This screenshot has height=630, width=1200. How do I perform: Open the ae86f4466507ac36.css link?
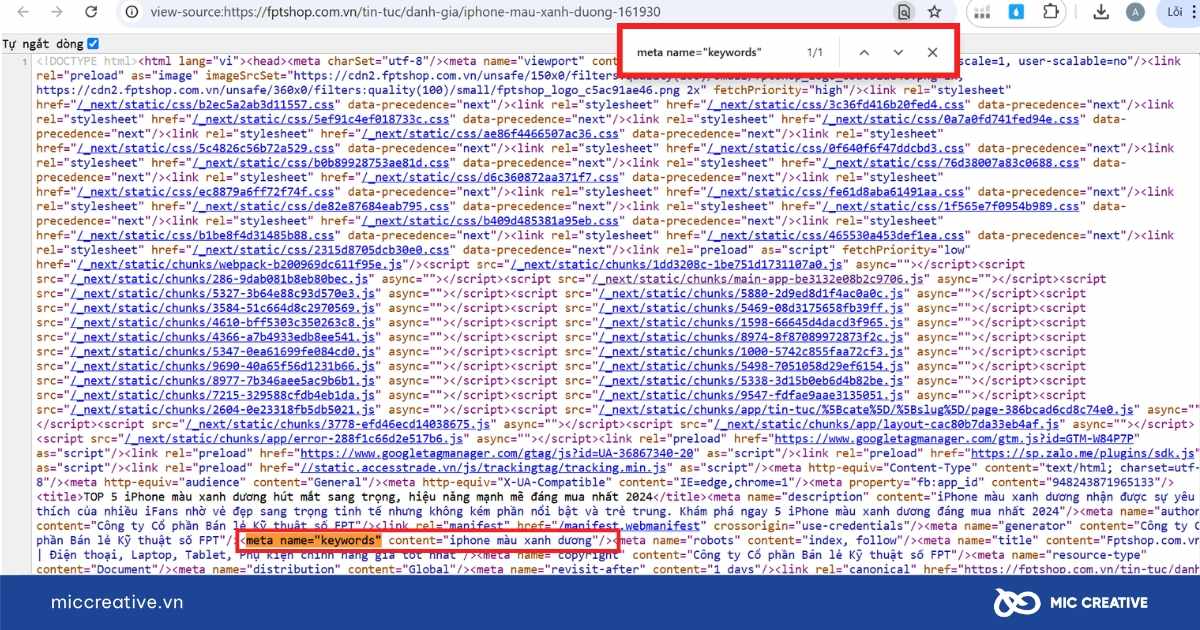490,133
